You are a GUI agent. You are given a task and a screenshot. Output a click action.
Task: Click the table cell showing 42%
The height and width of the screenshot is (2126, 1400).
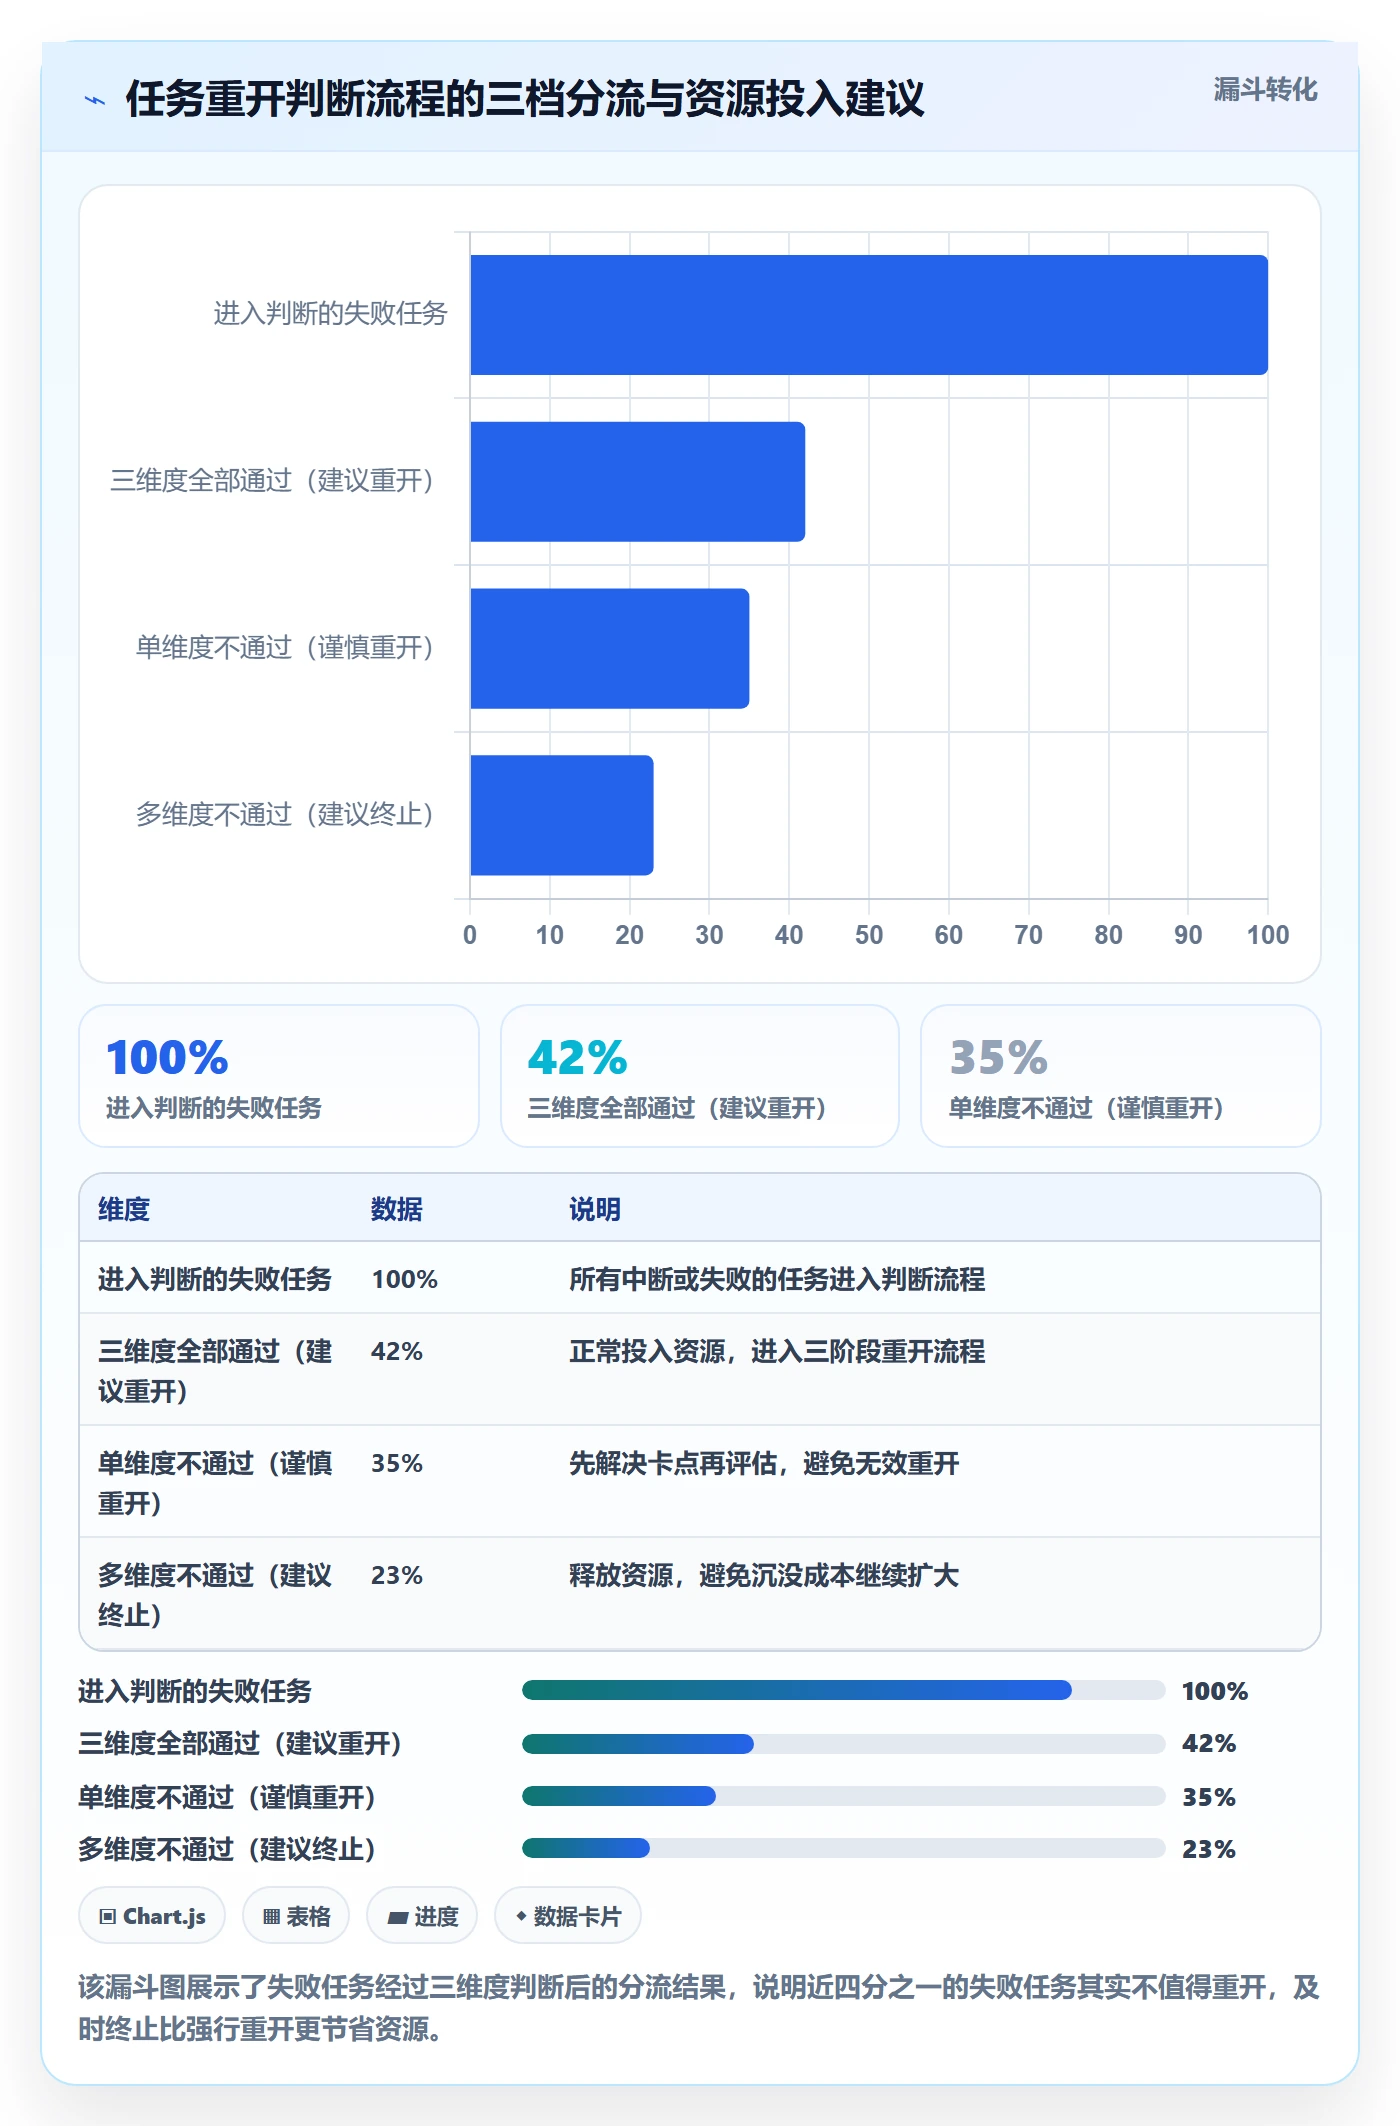point(397,1351)
